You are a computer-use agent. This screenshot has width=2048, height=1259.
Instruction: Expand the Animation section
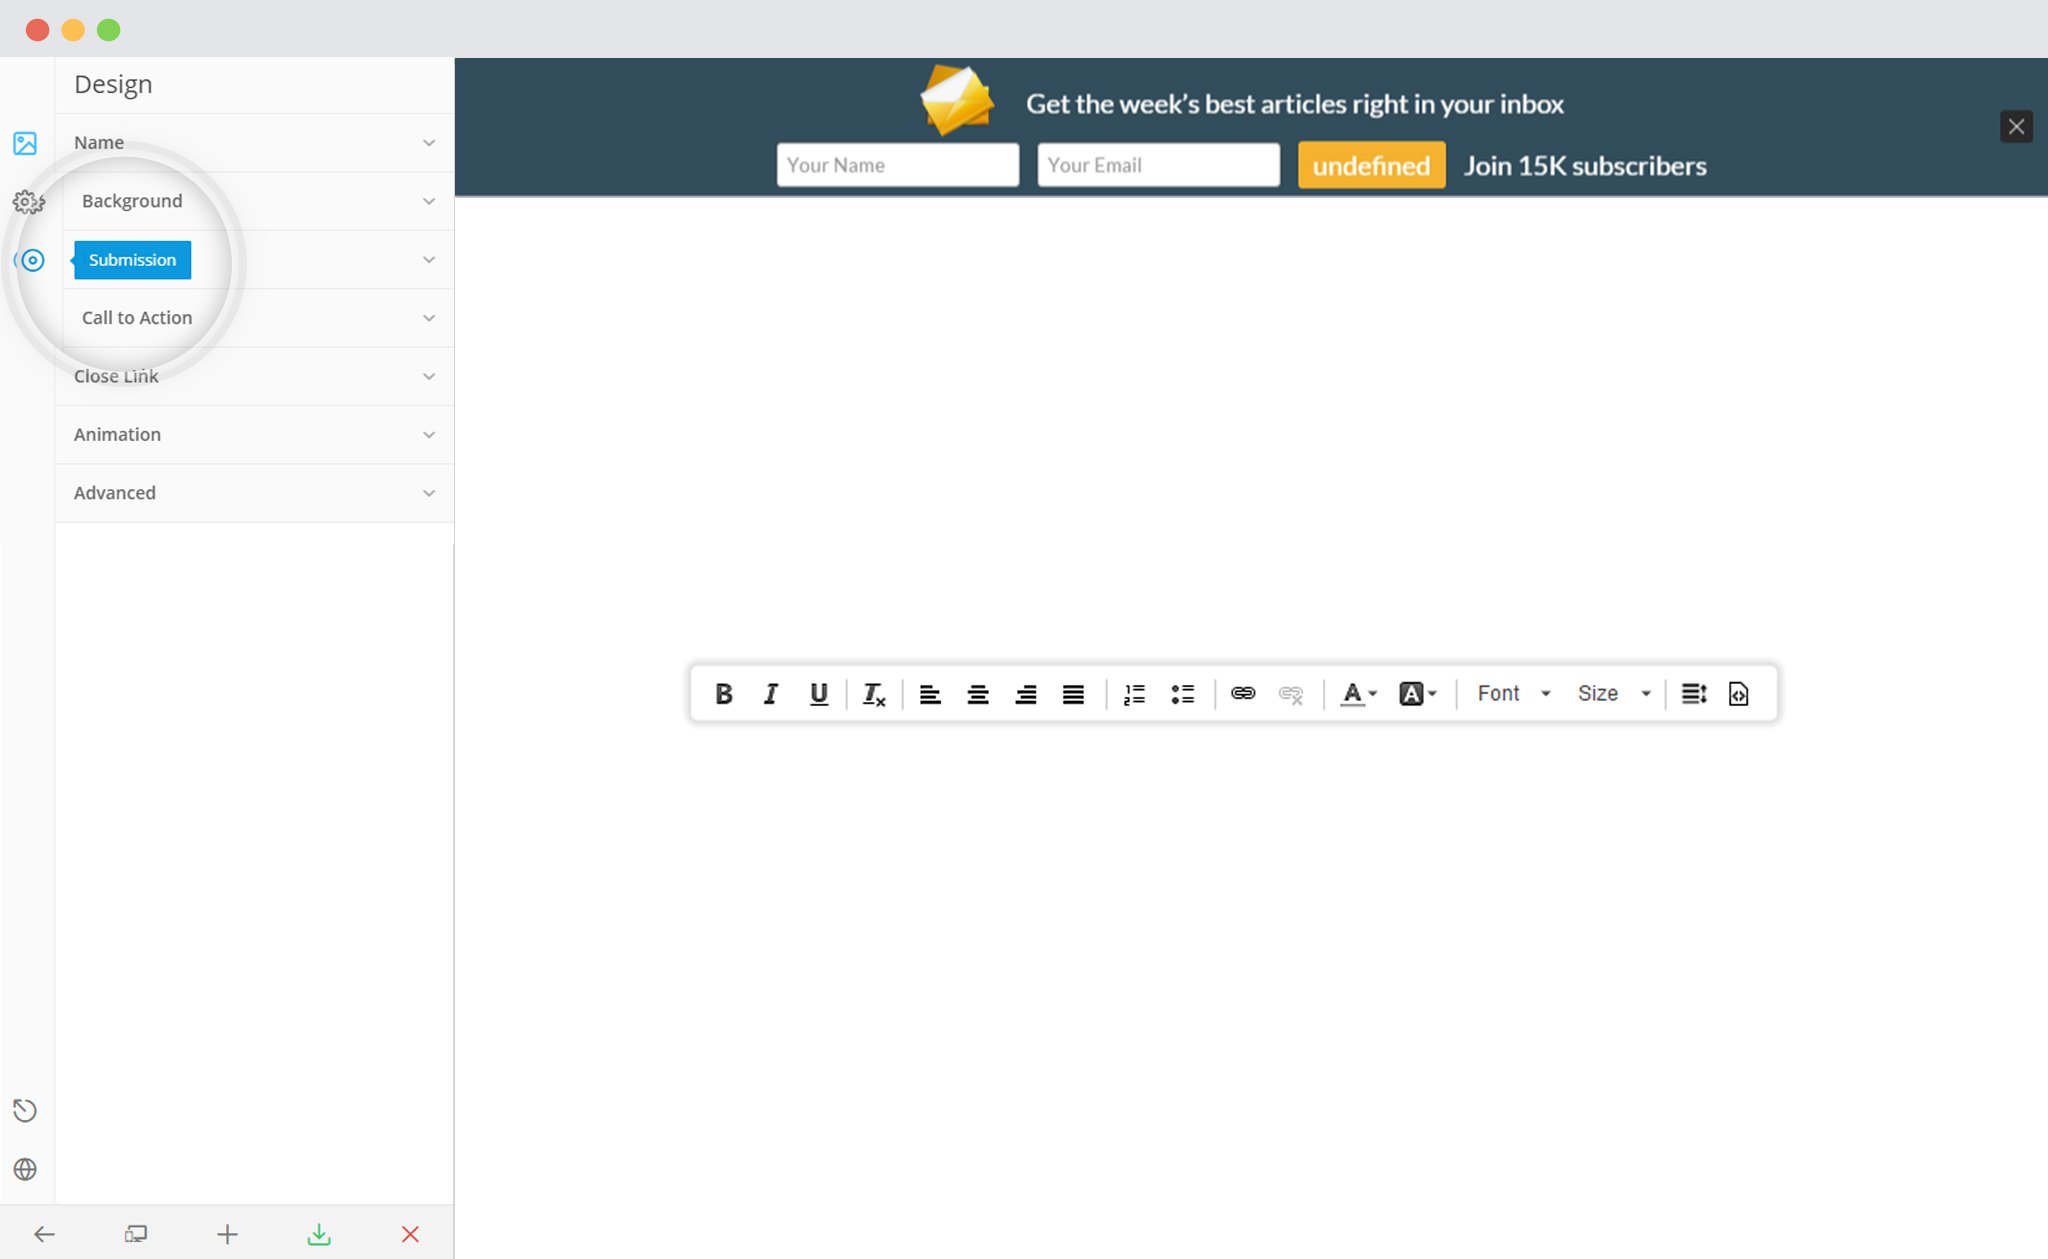[x=254, y=434]
